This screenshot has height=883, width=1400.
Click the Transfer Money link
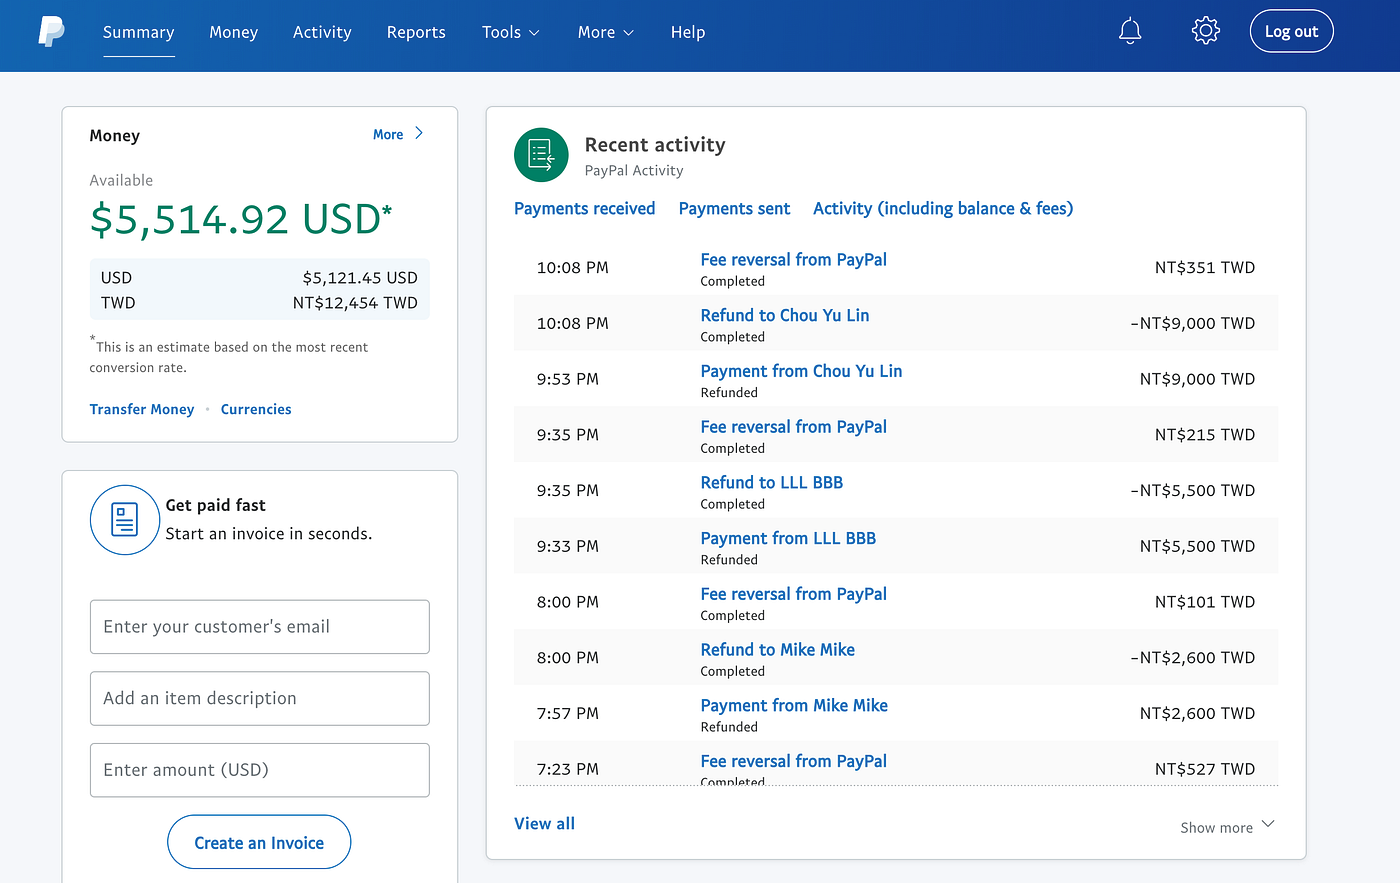click(142, 409)
